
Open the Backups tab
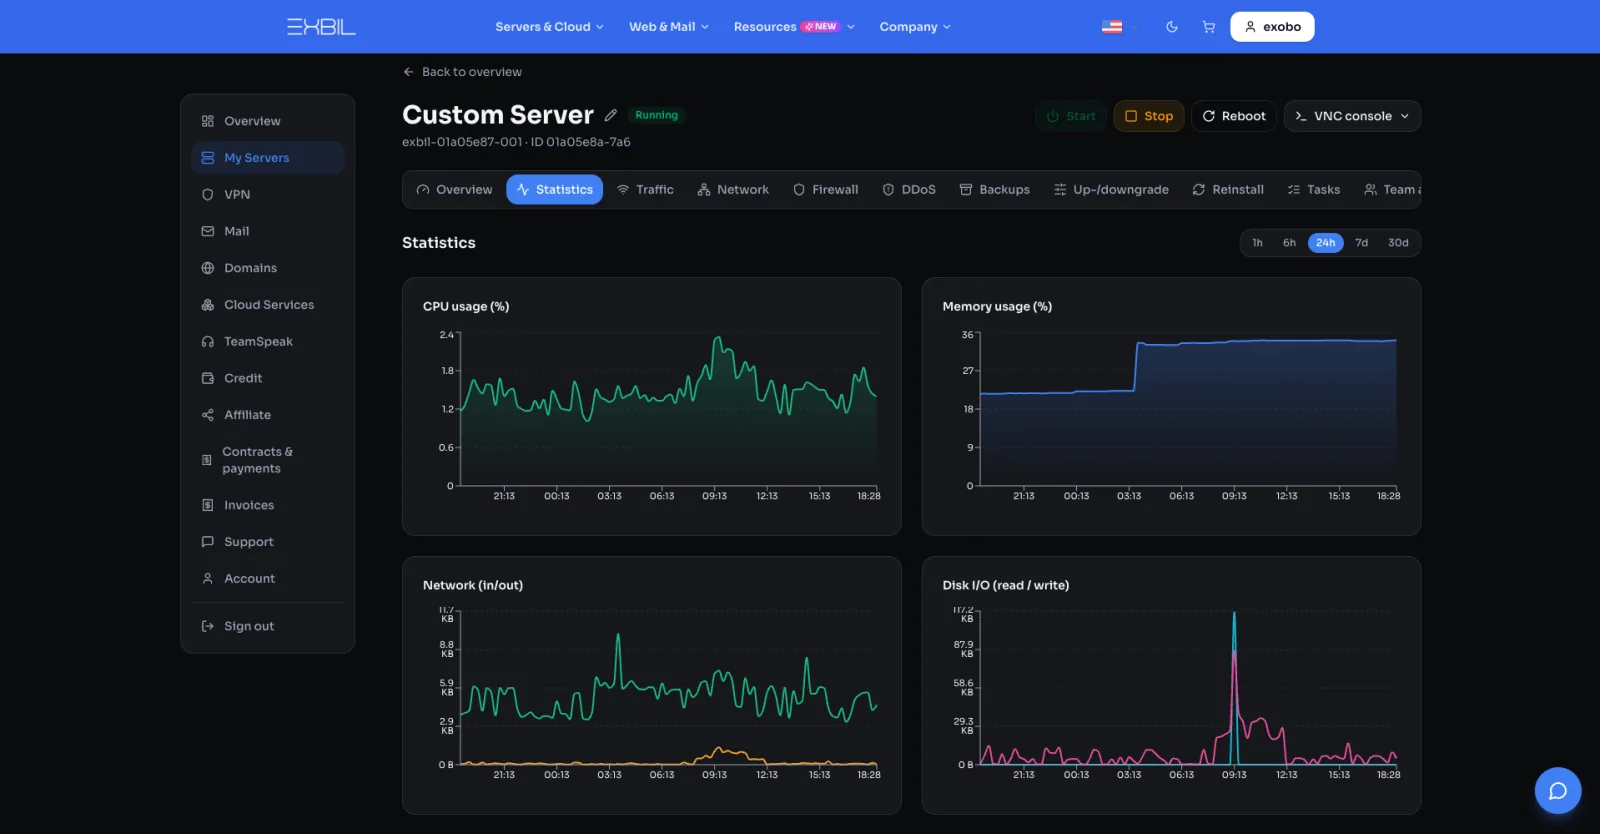click(995, 190)
